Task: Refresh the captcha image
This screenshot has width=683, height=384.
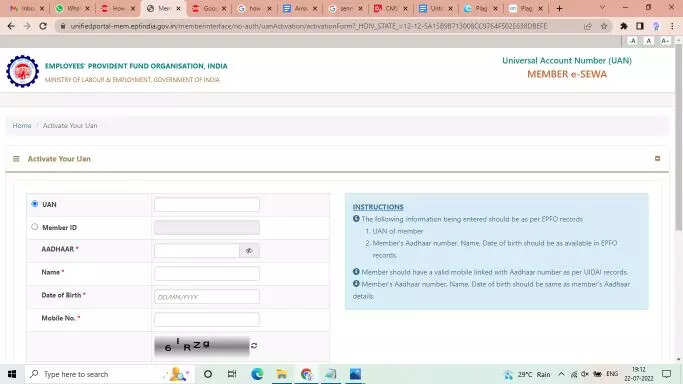Action: pyautogui.click(x=254, y=346)
